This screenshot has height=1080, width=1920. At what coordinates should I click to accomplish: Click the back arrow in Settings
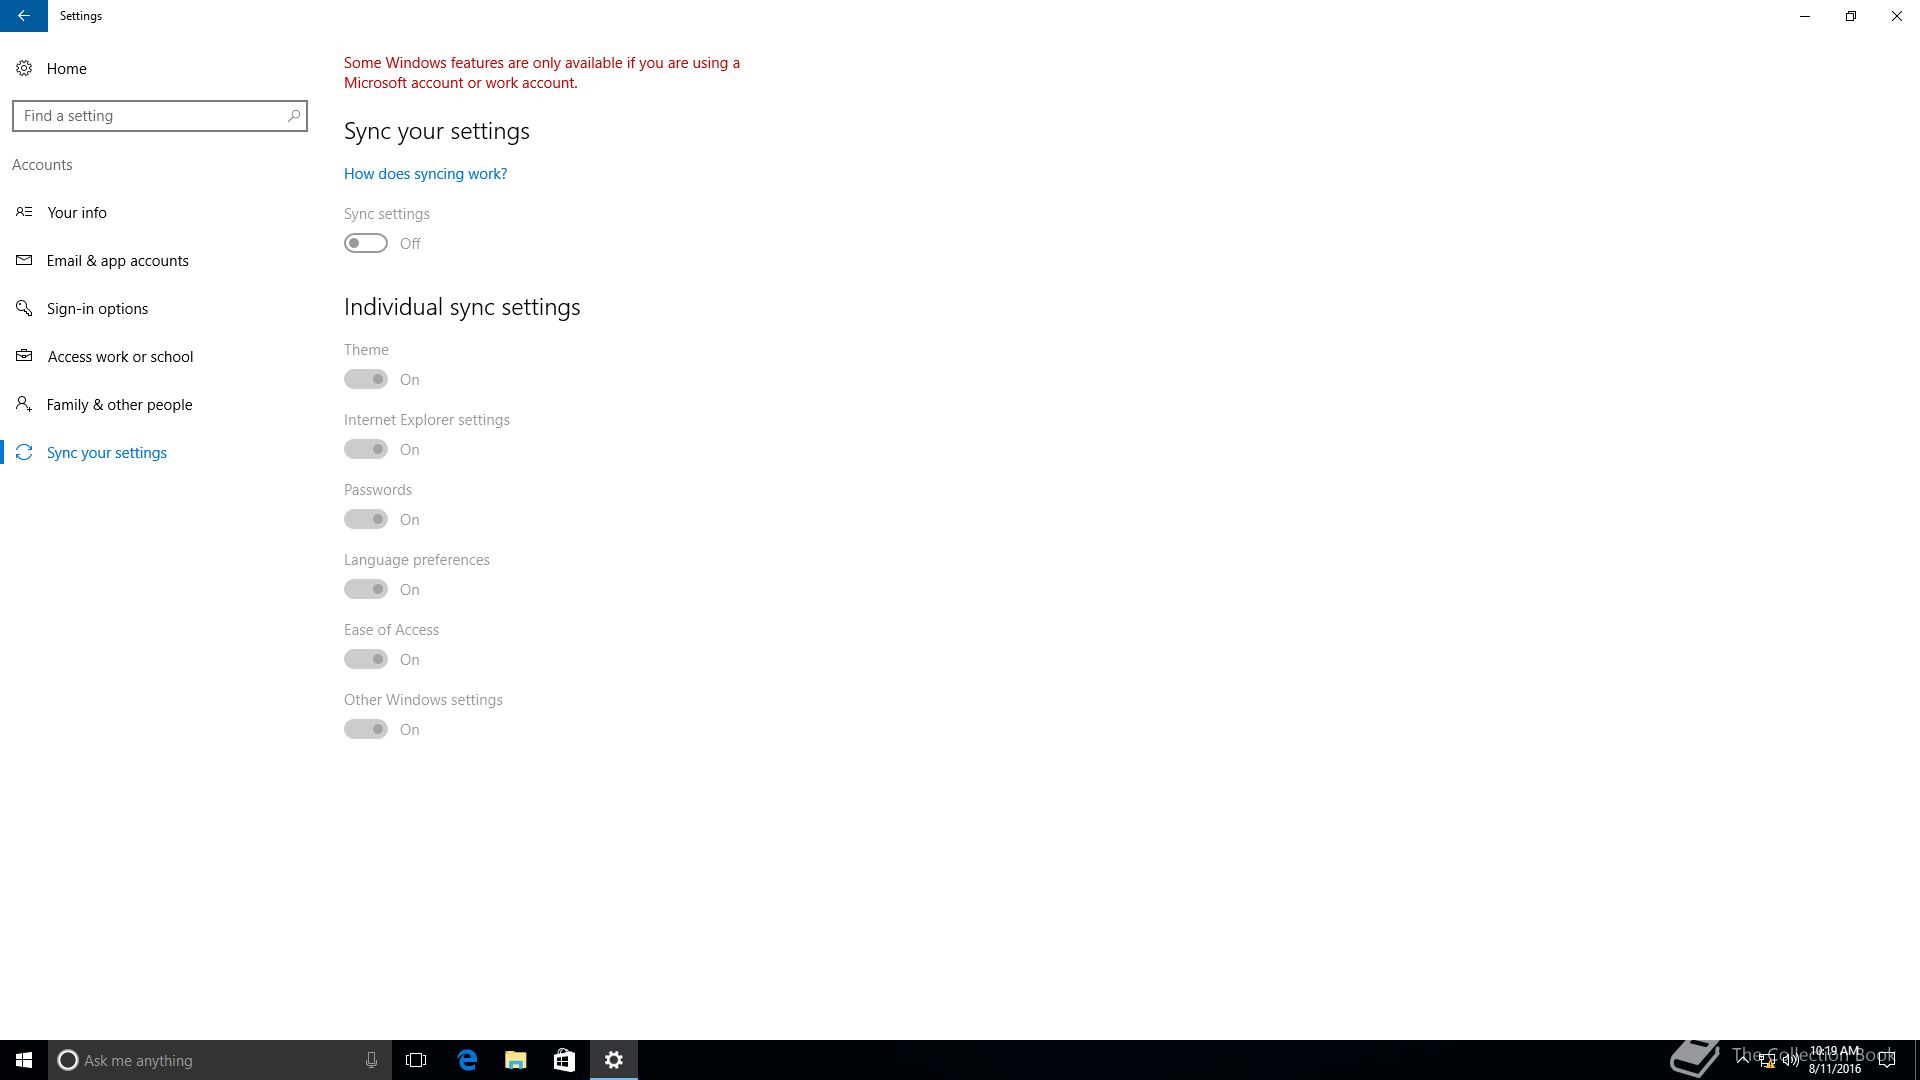click(x=24, y=16)
